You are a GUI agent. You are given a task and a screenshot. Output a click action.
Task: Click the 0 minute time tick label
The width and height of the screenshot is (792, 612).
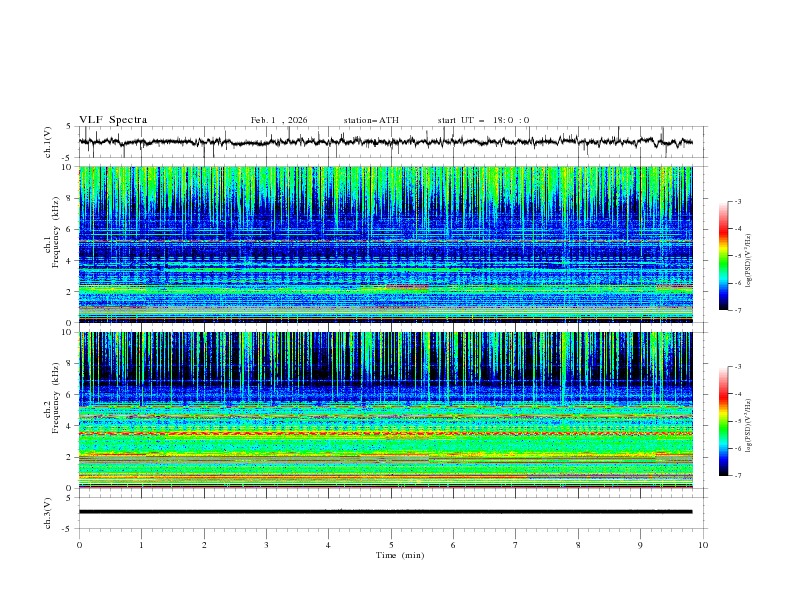pyautogui.click(x=79, y=545)
